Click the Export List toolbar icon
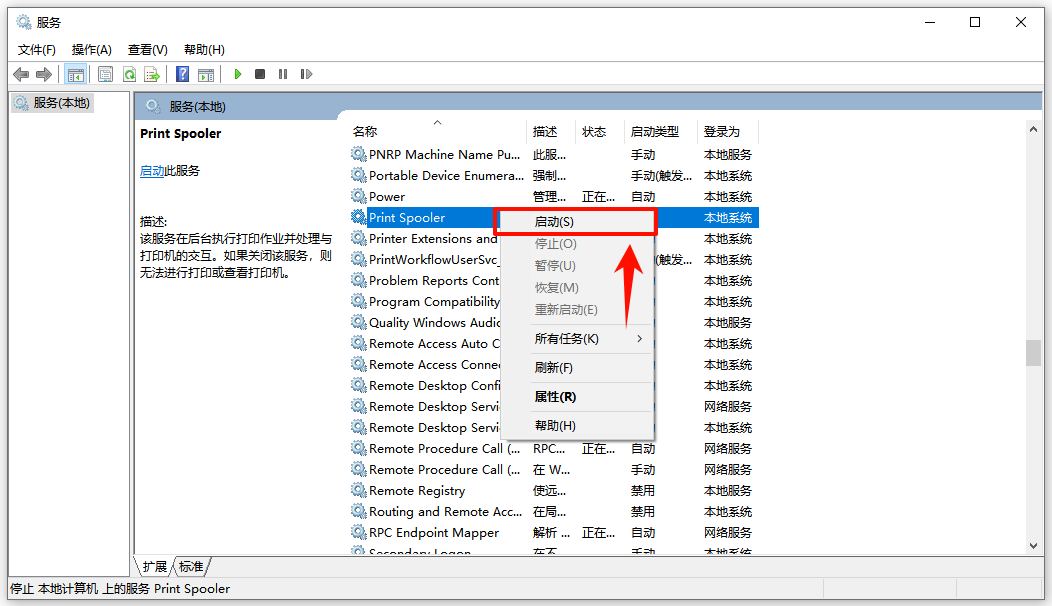The image size is (1052, 606). [x=153, y=74]
